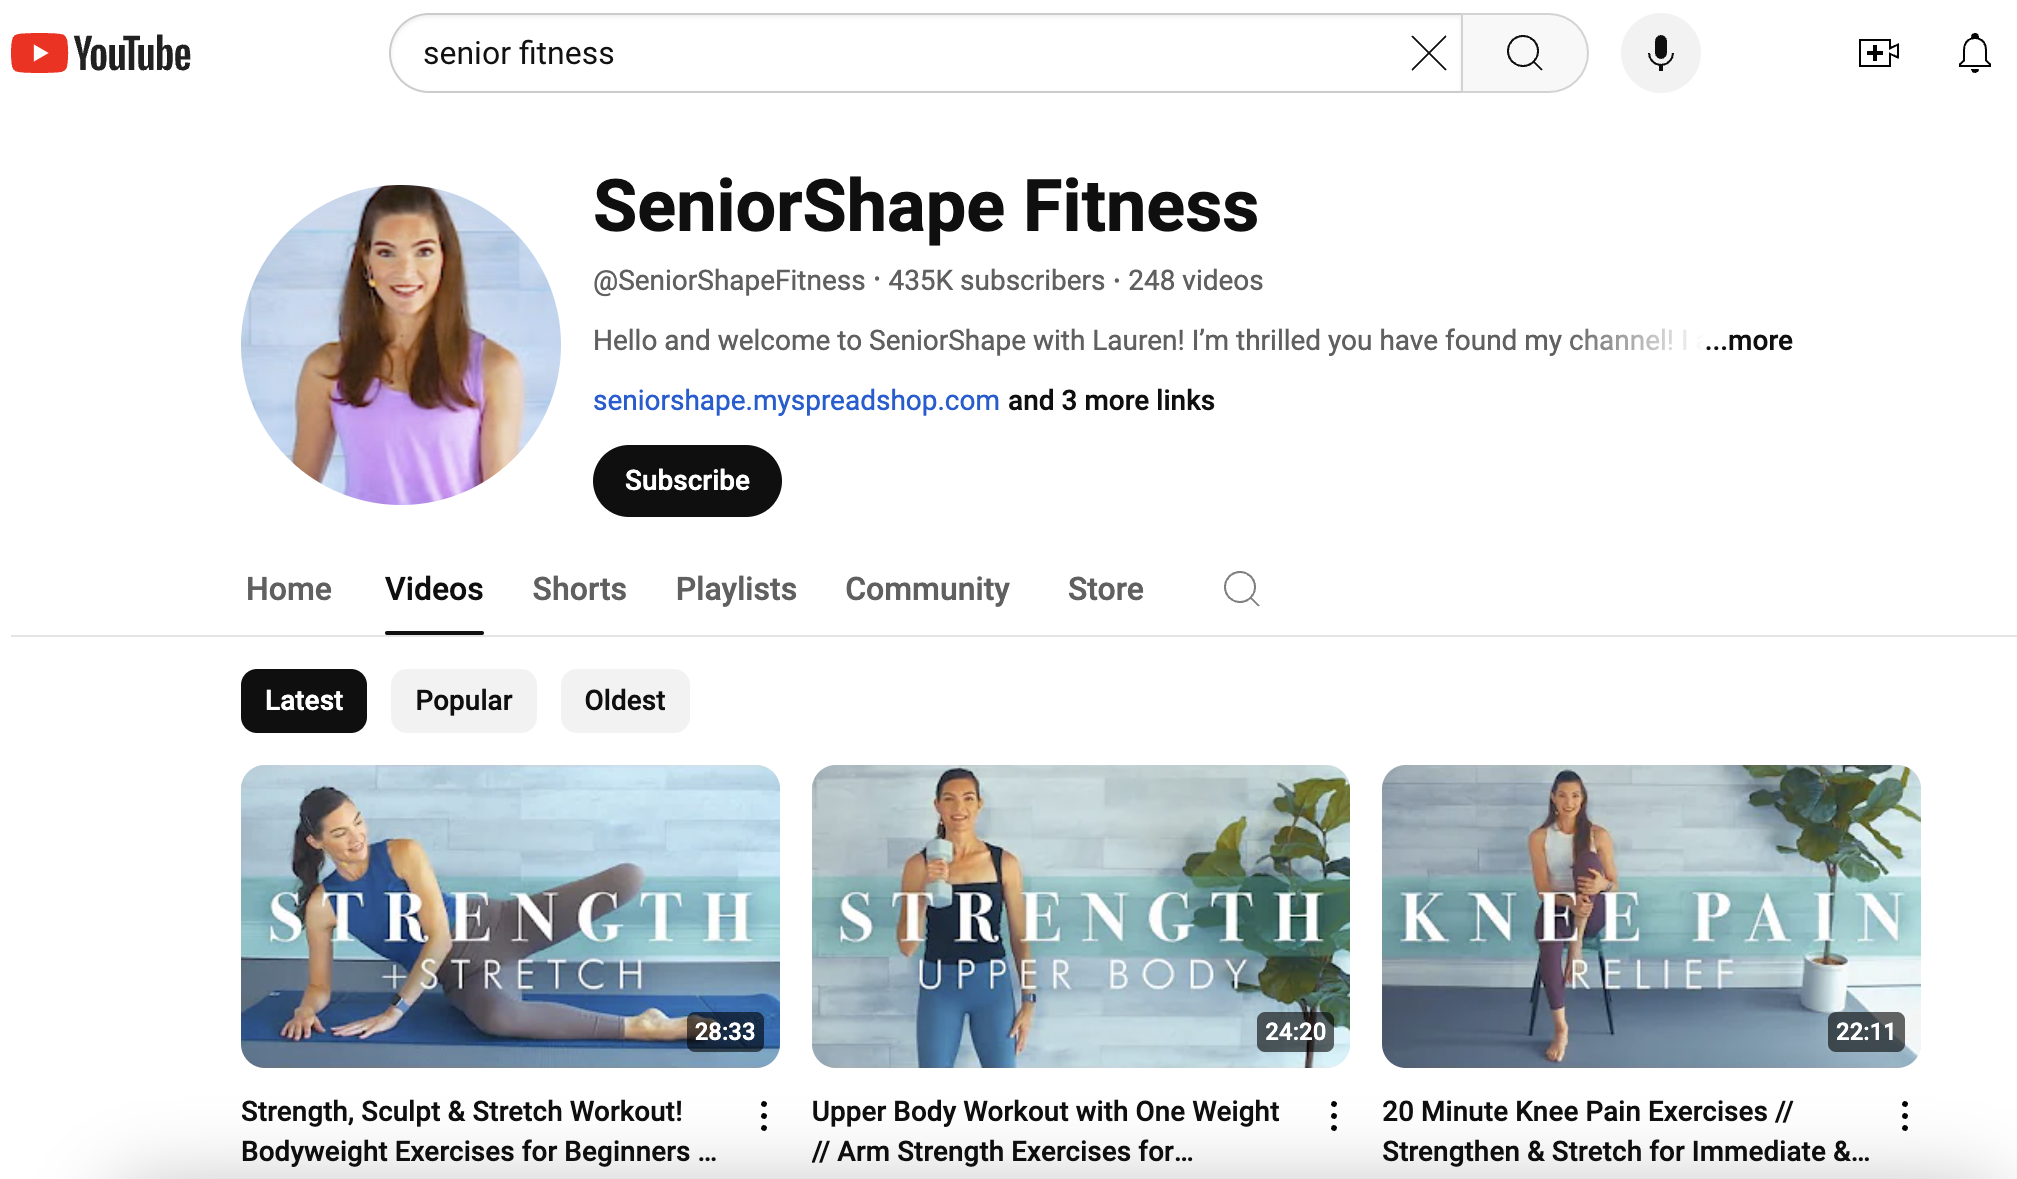Subscribe to the SeniorShape Fitness channel

[687, 481]
